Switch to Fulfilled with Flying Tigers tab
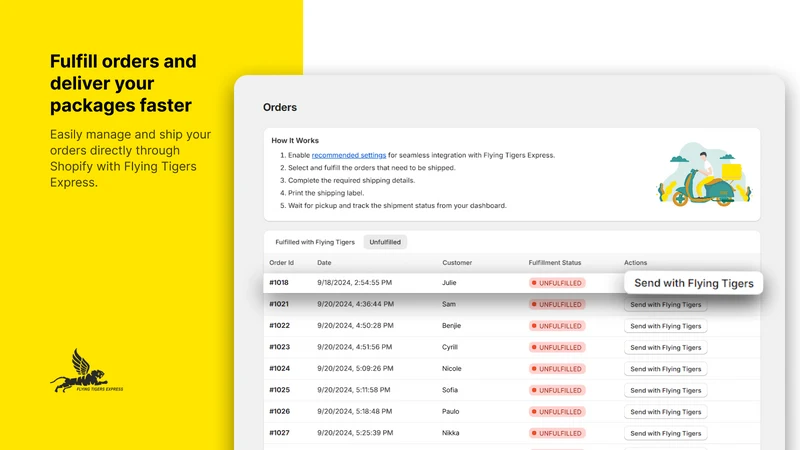 (x=315, y=242)
